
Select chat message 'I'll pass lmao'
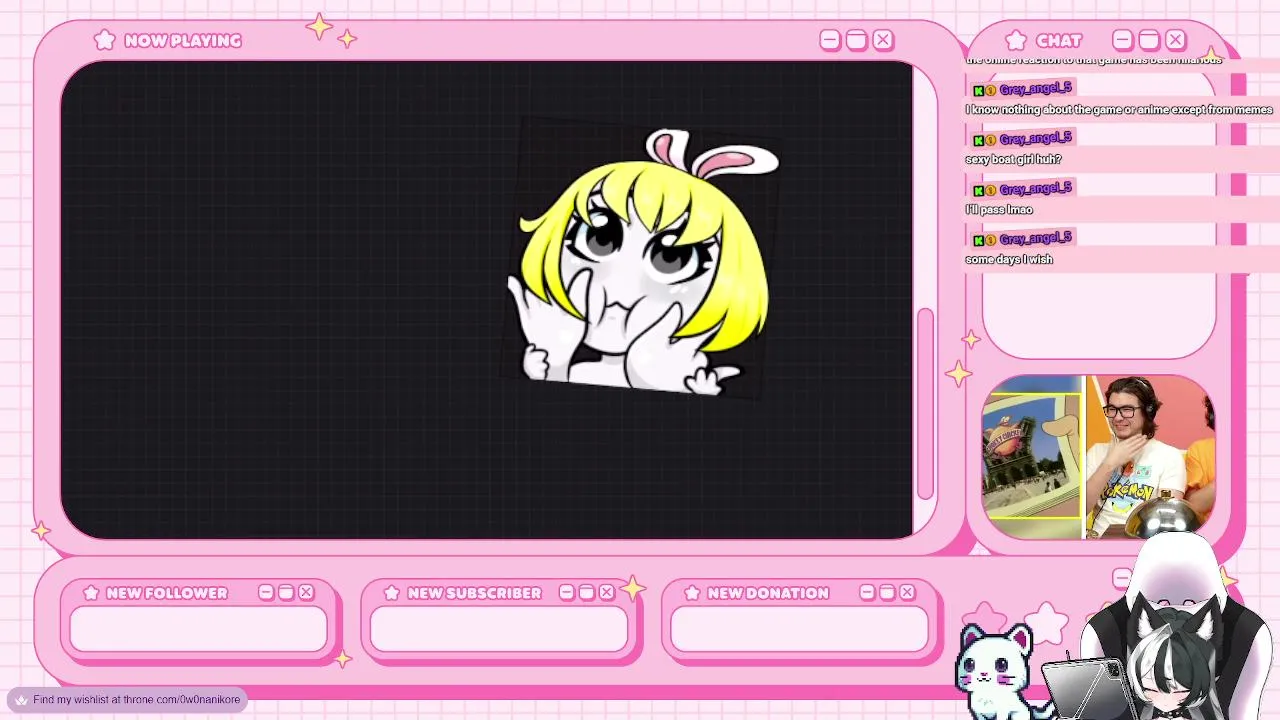[999, 210]
